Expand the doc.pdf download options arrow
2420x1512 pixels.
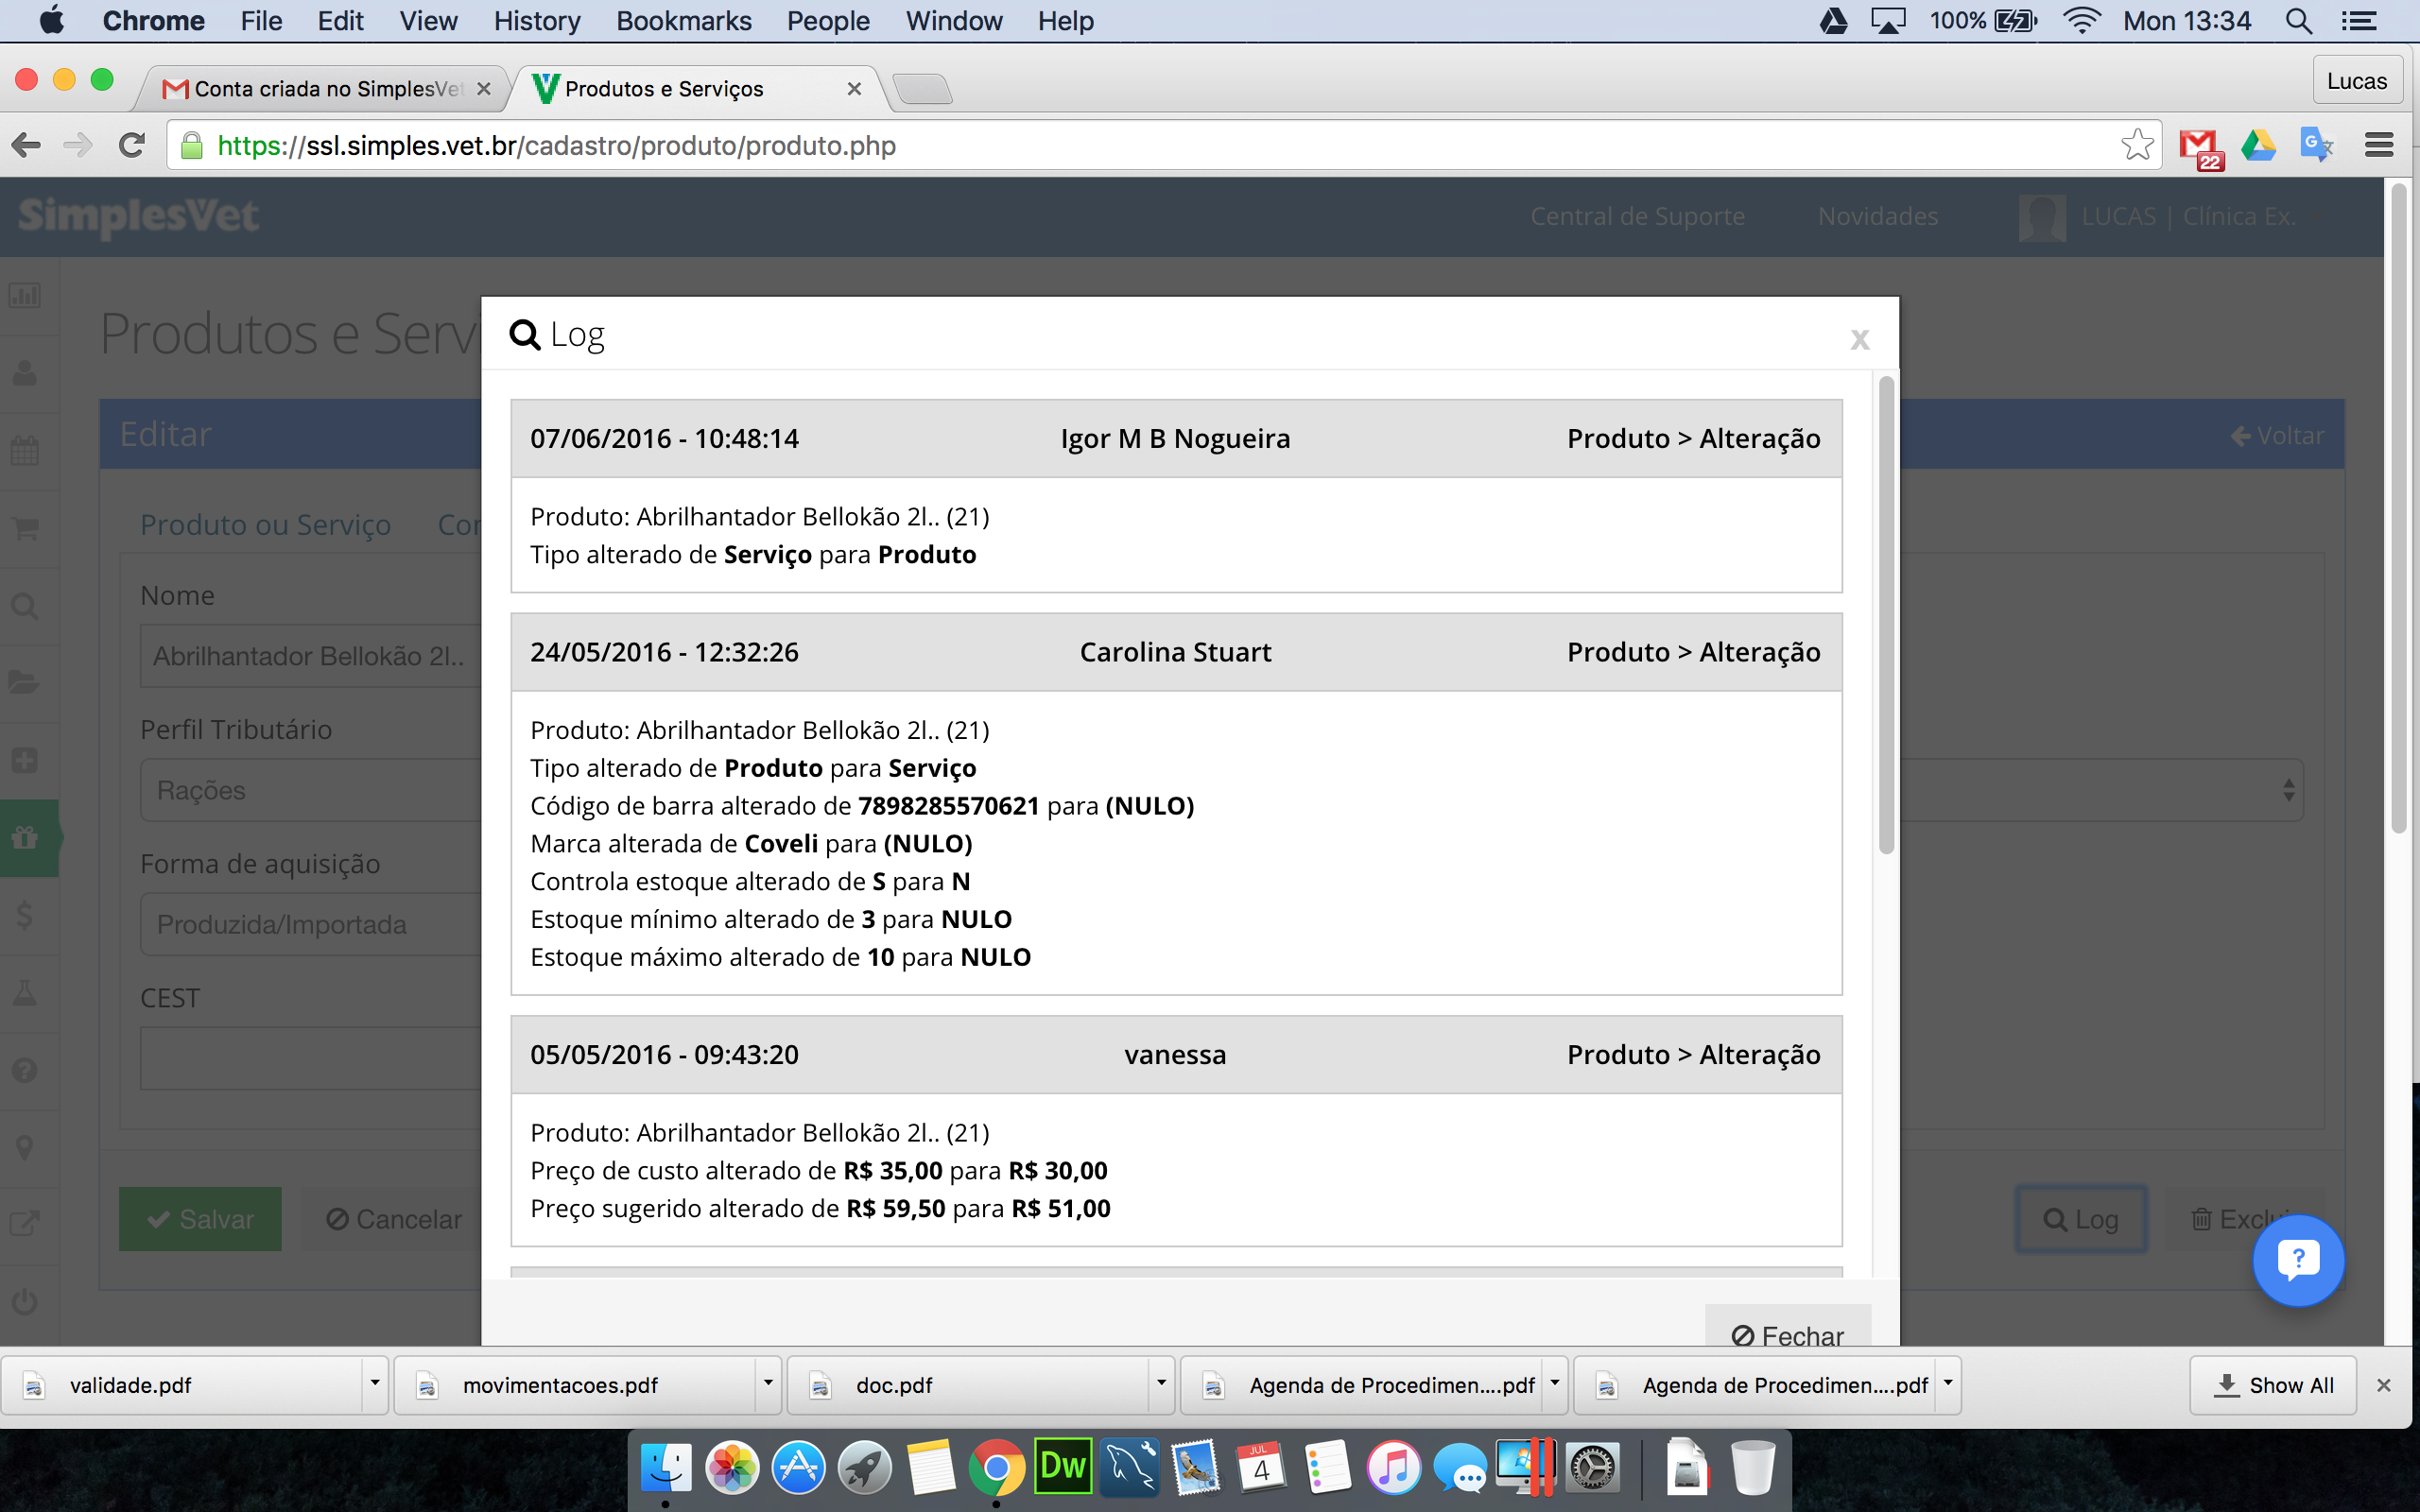point(1161,1384)
